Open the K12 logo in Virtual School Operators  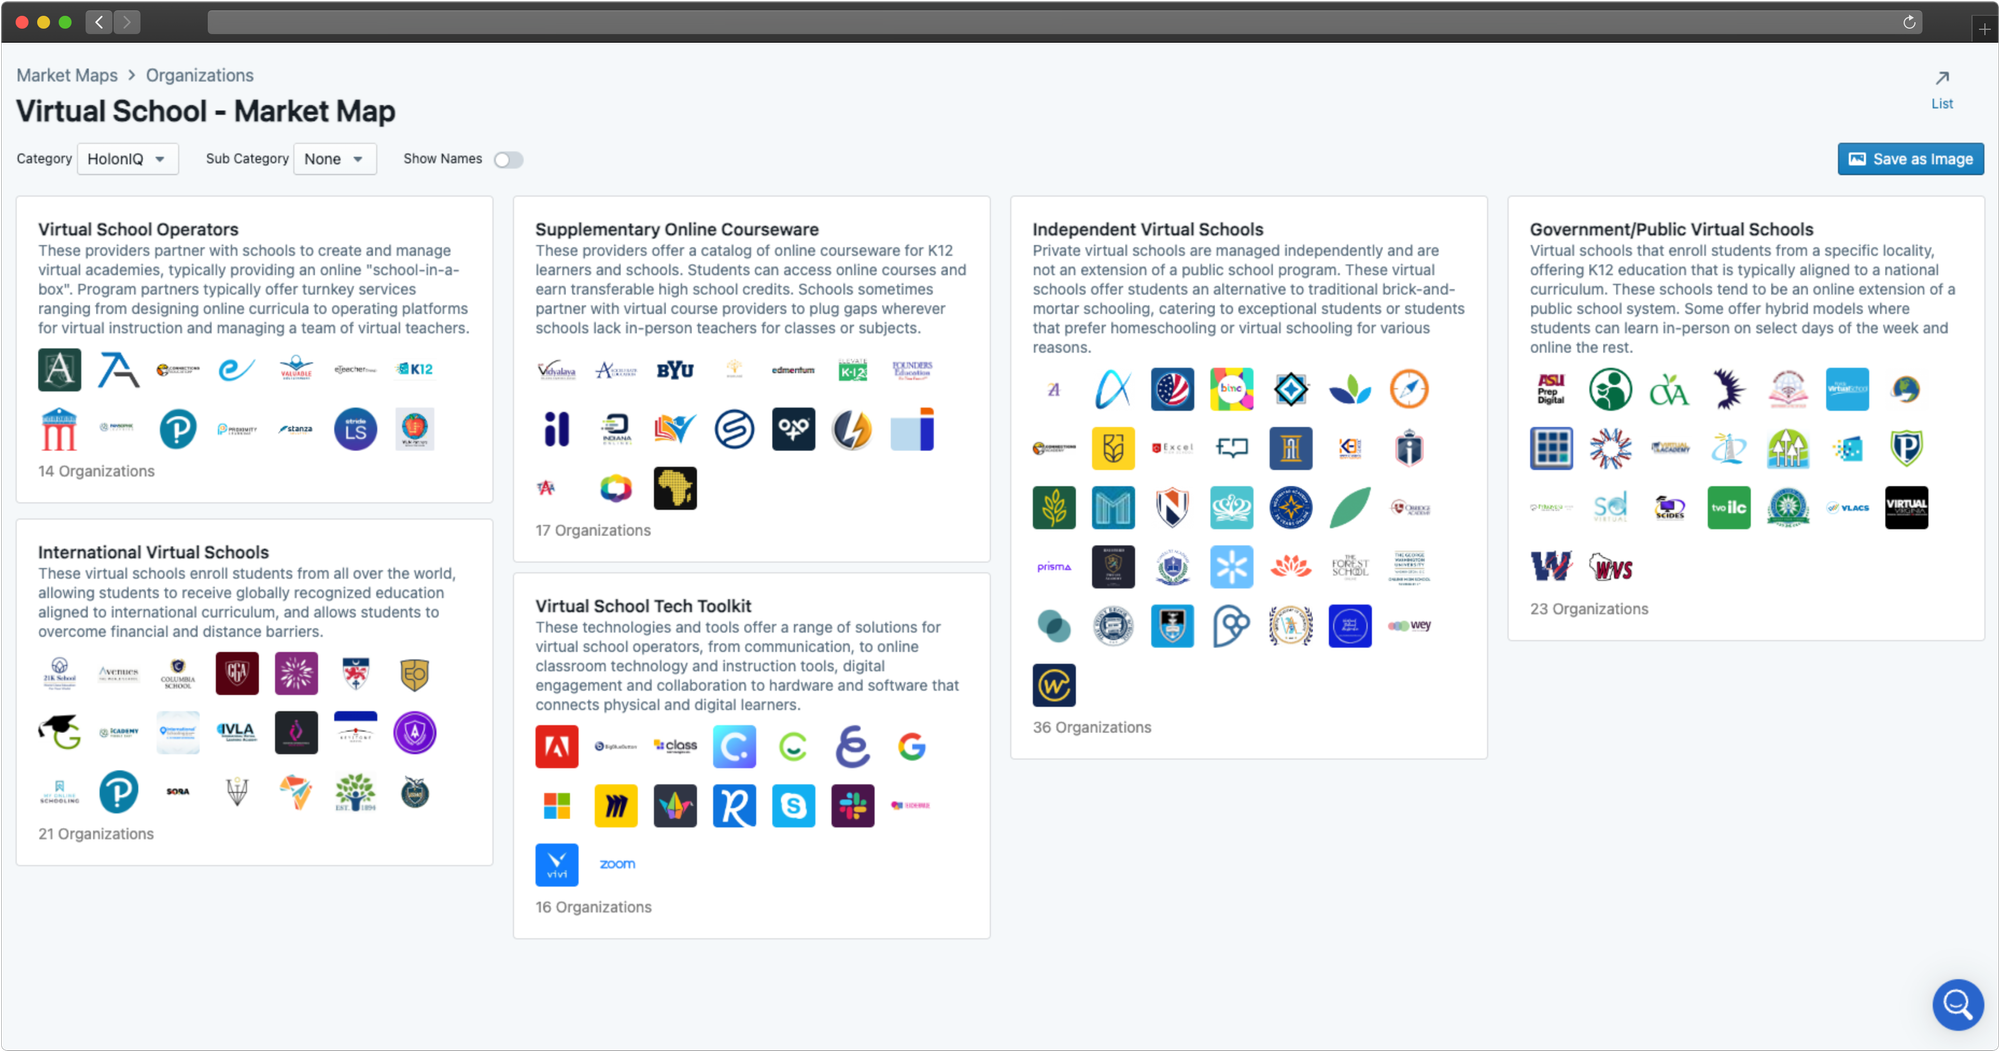pyautogui.click(x=414, y=369)
